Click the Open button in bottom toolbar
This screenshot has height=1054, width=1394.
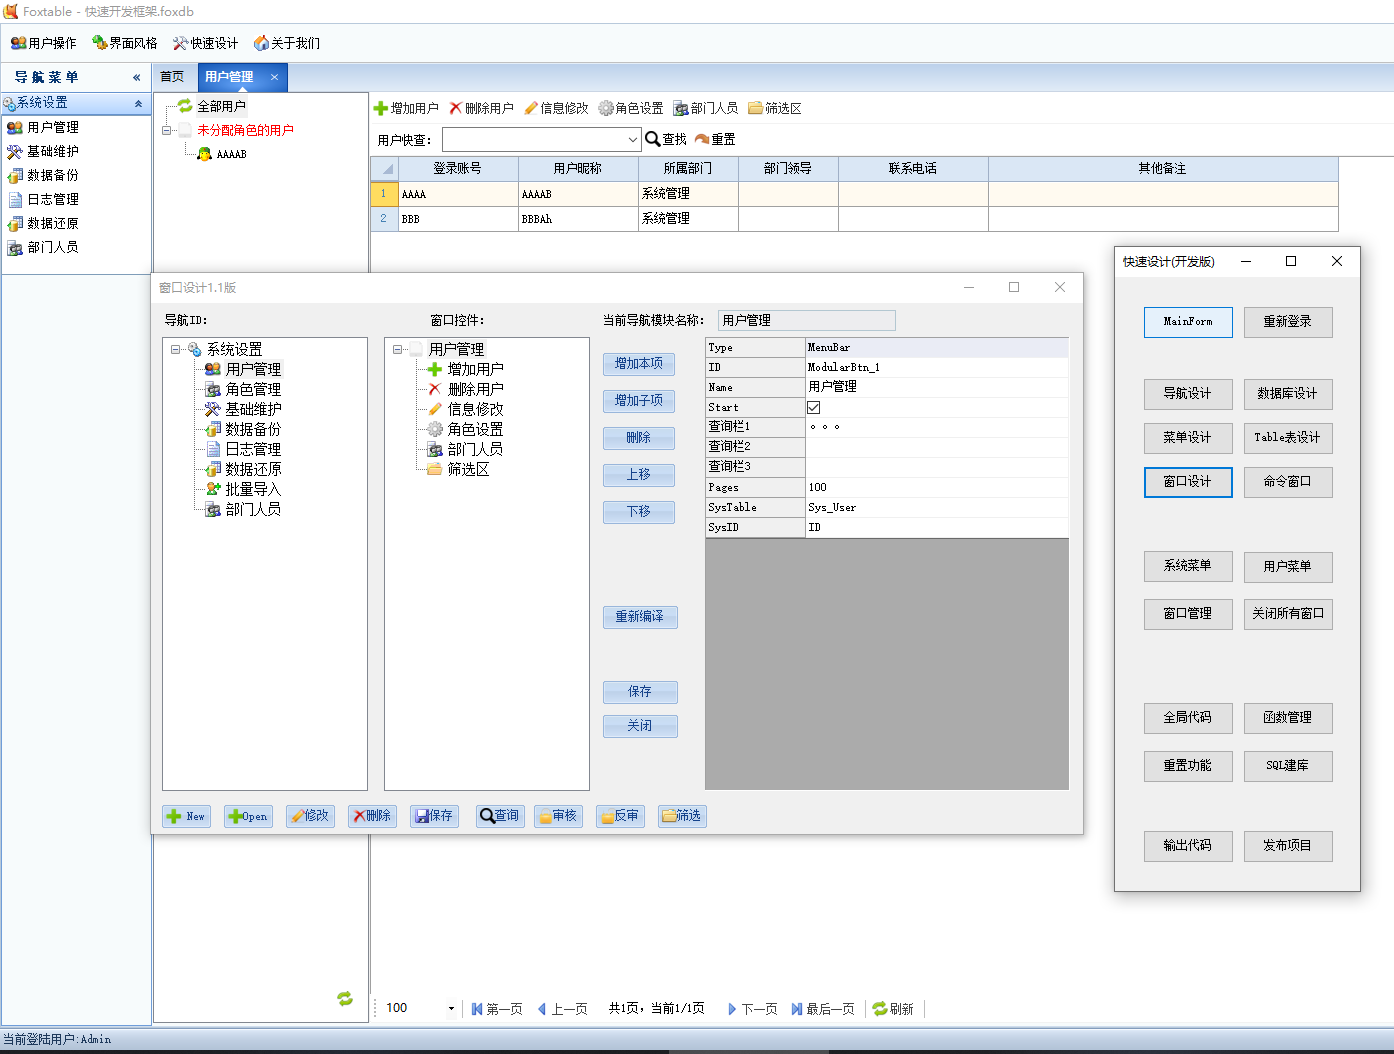pyautogui.click(x=248, y=816)
